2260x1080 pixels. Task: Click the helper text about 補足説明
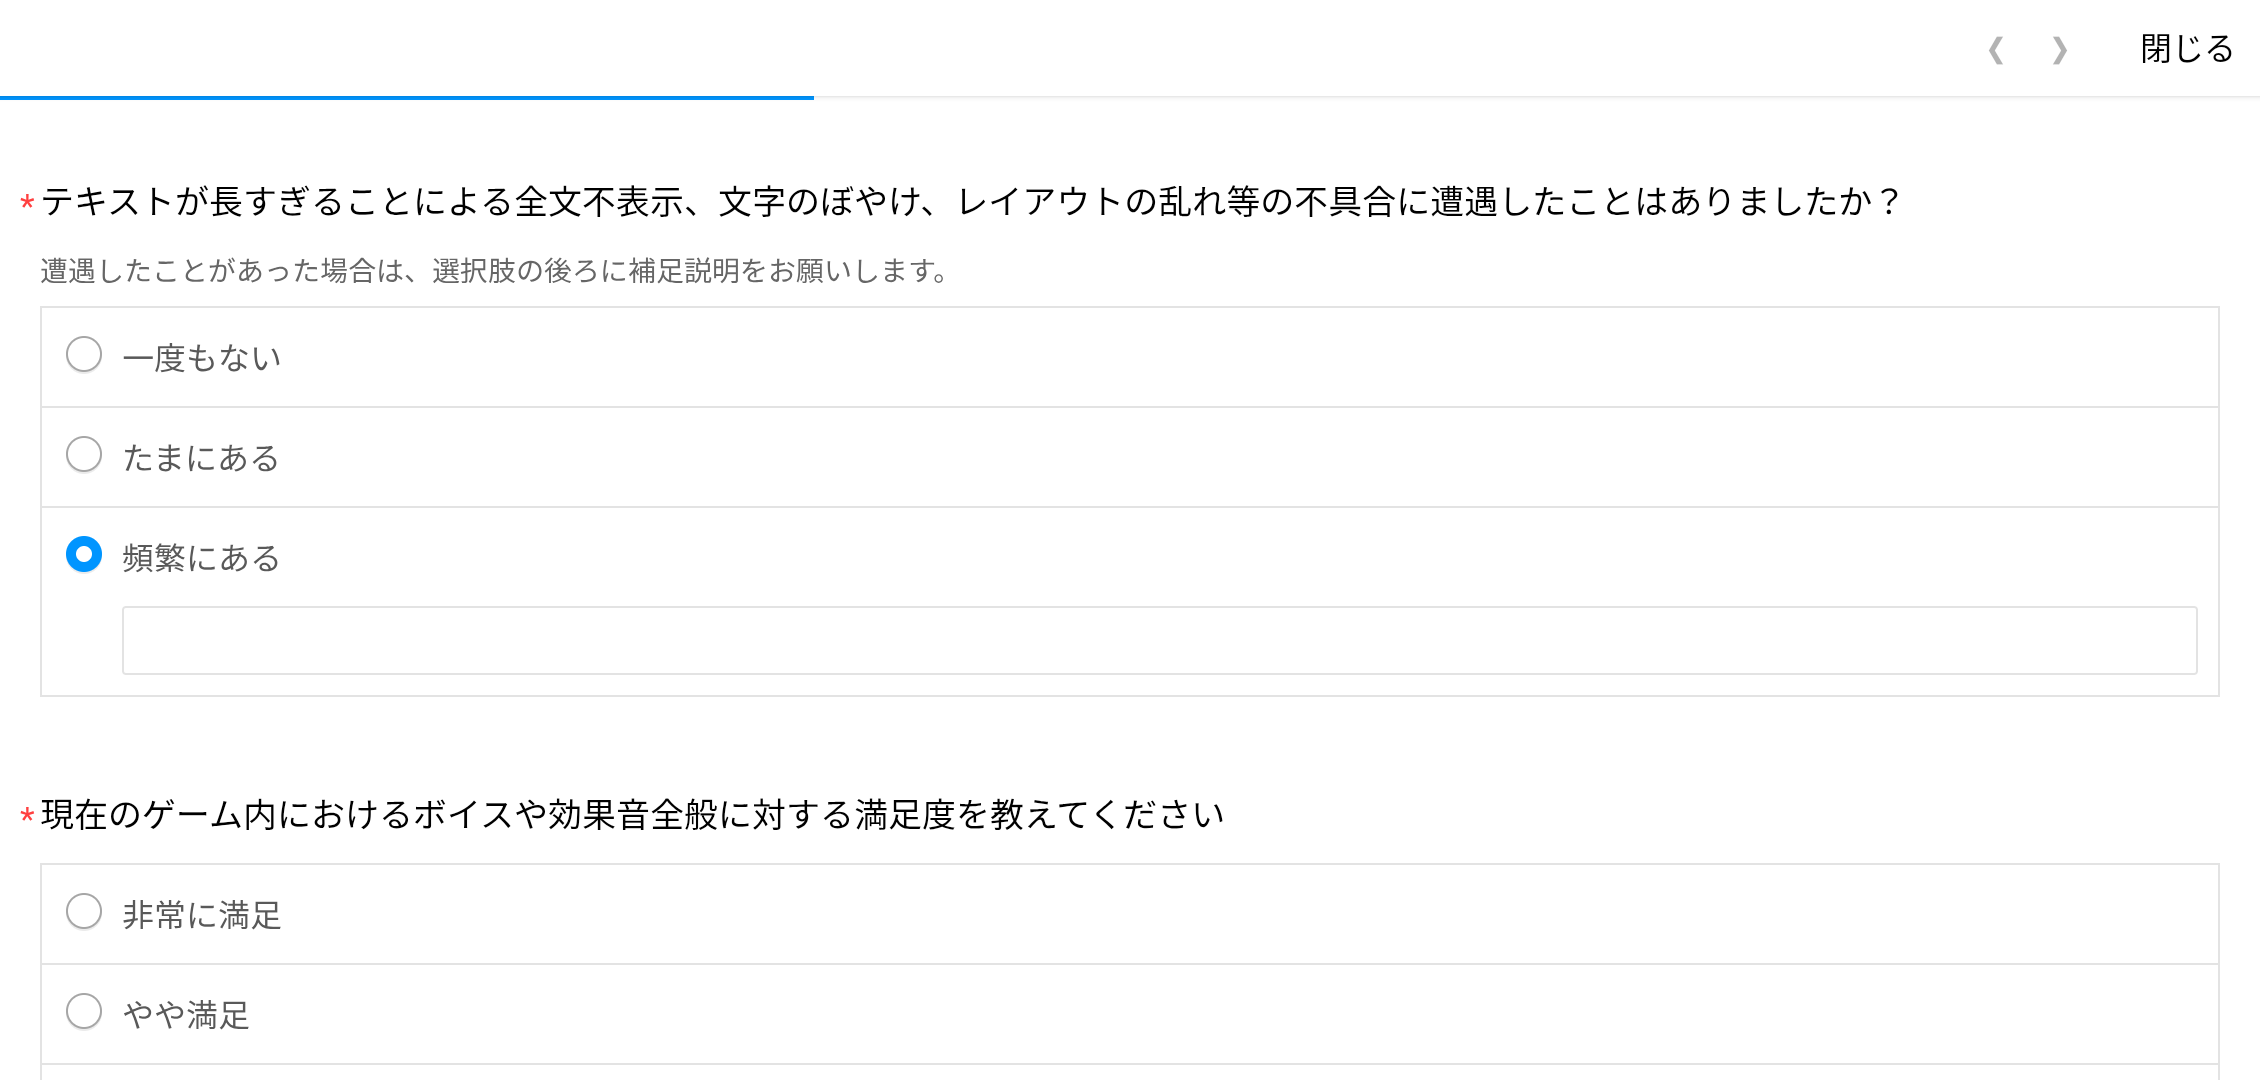tap(494, 271)
